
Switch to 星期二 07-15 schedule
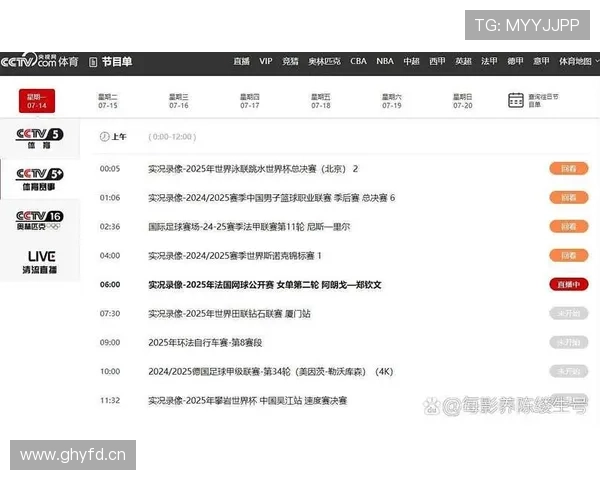(108, 101)
